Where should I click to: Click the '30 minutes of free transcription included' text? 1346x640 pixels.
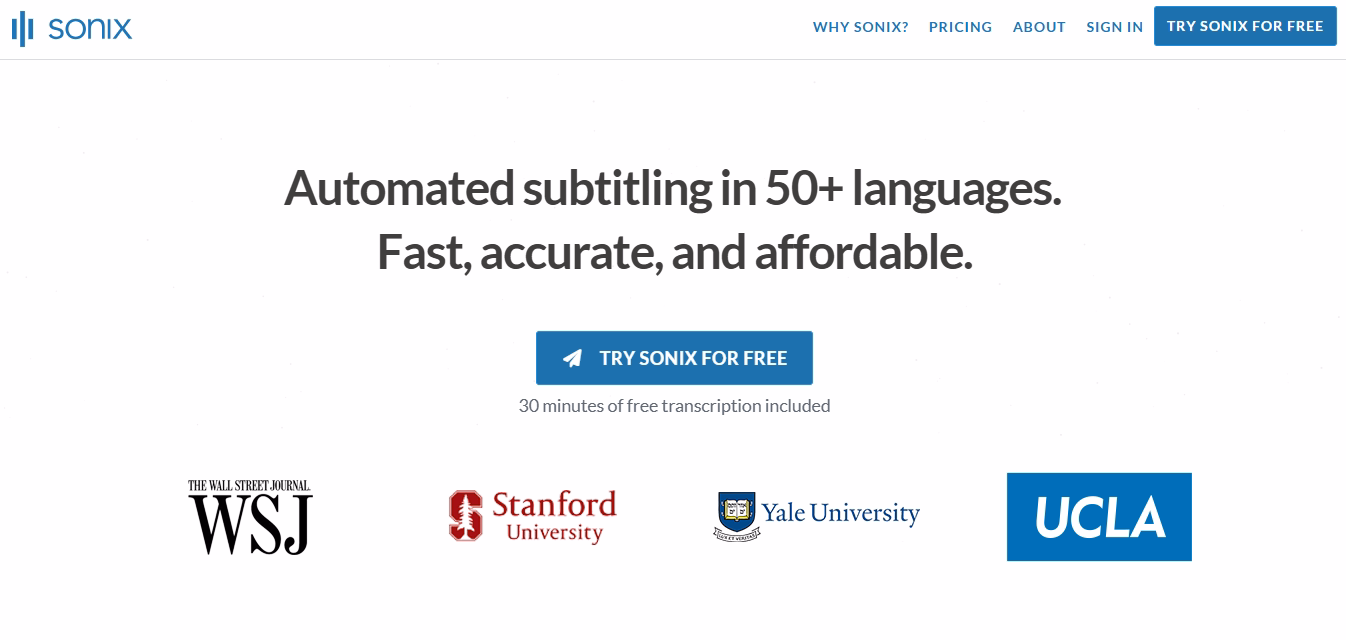[x=674, y=406]
